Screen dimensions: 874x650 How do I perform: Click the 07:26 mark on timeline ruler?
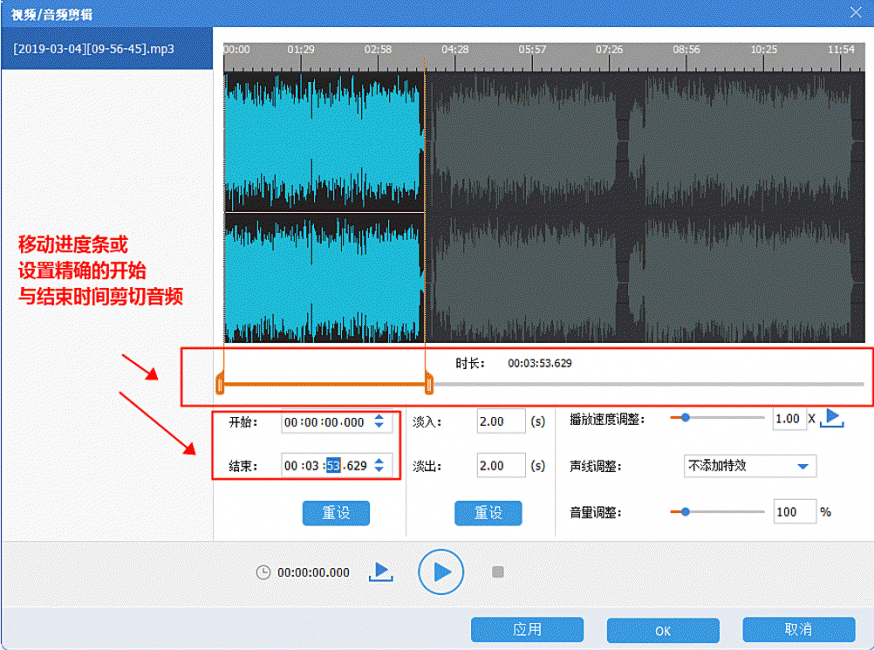(x=609, y=50)
